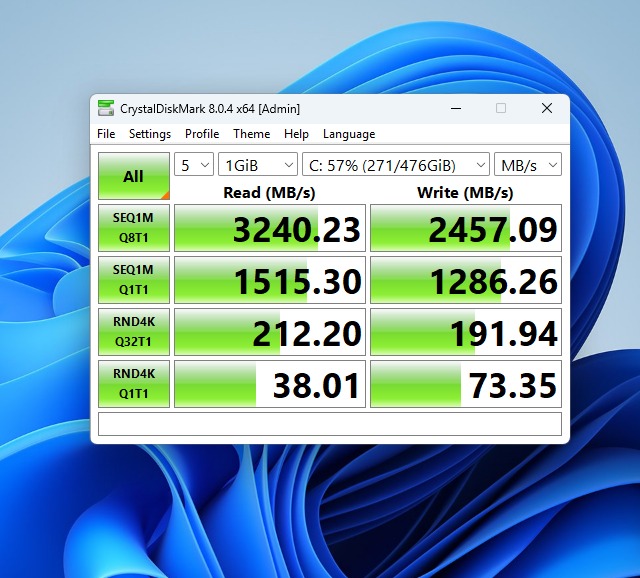
Task: Start the SEQ1M Q1T1 test
Action: [133, 280]
